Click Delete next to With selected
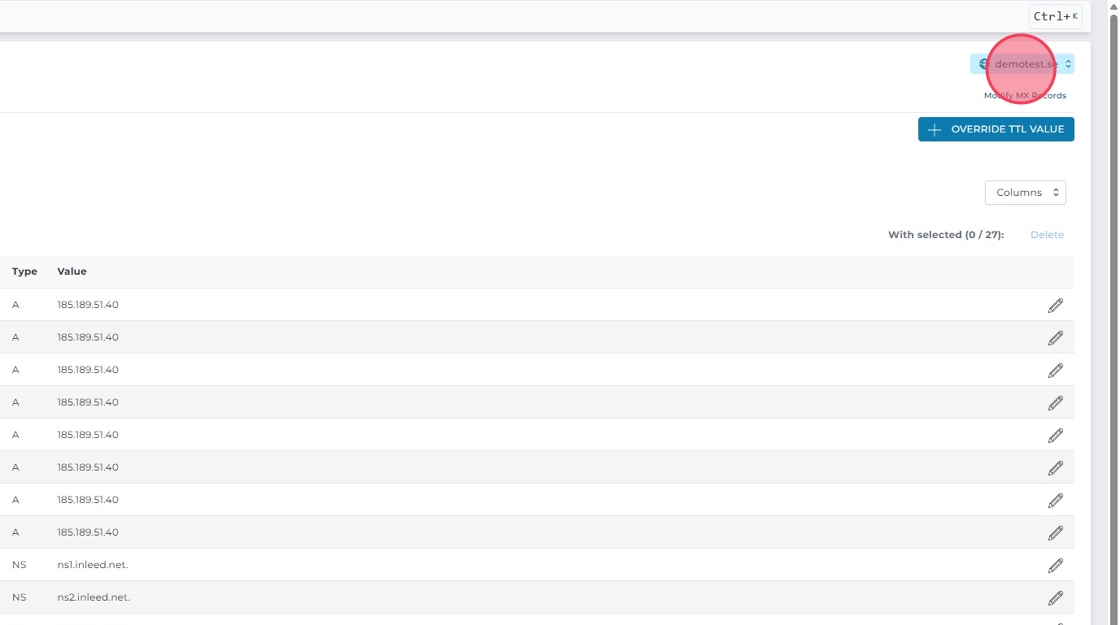The image size is (1120, 625). coord(1047,235)
